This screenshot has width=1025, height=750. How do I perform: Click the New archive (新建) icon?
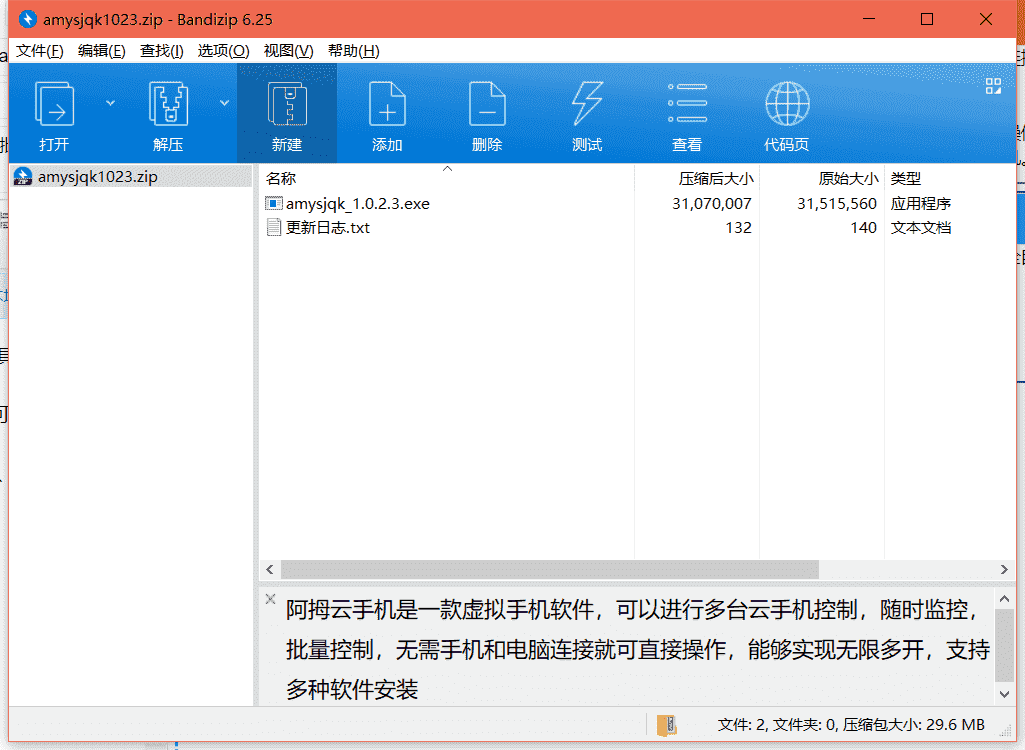click(287, 104)
